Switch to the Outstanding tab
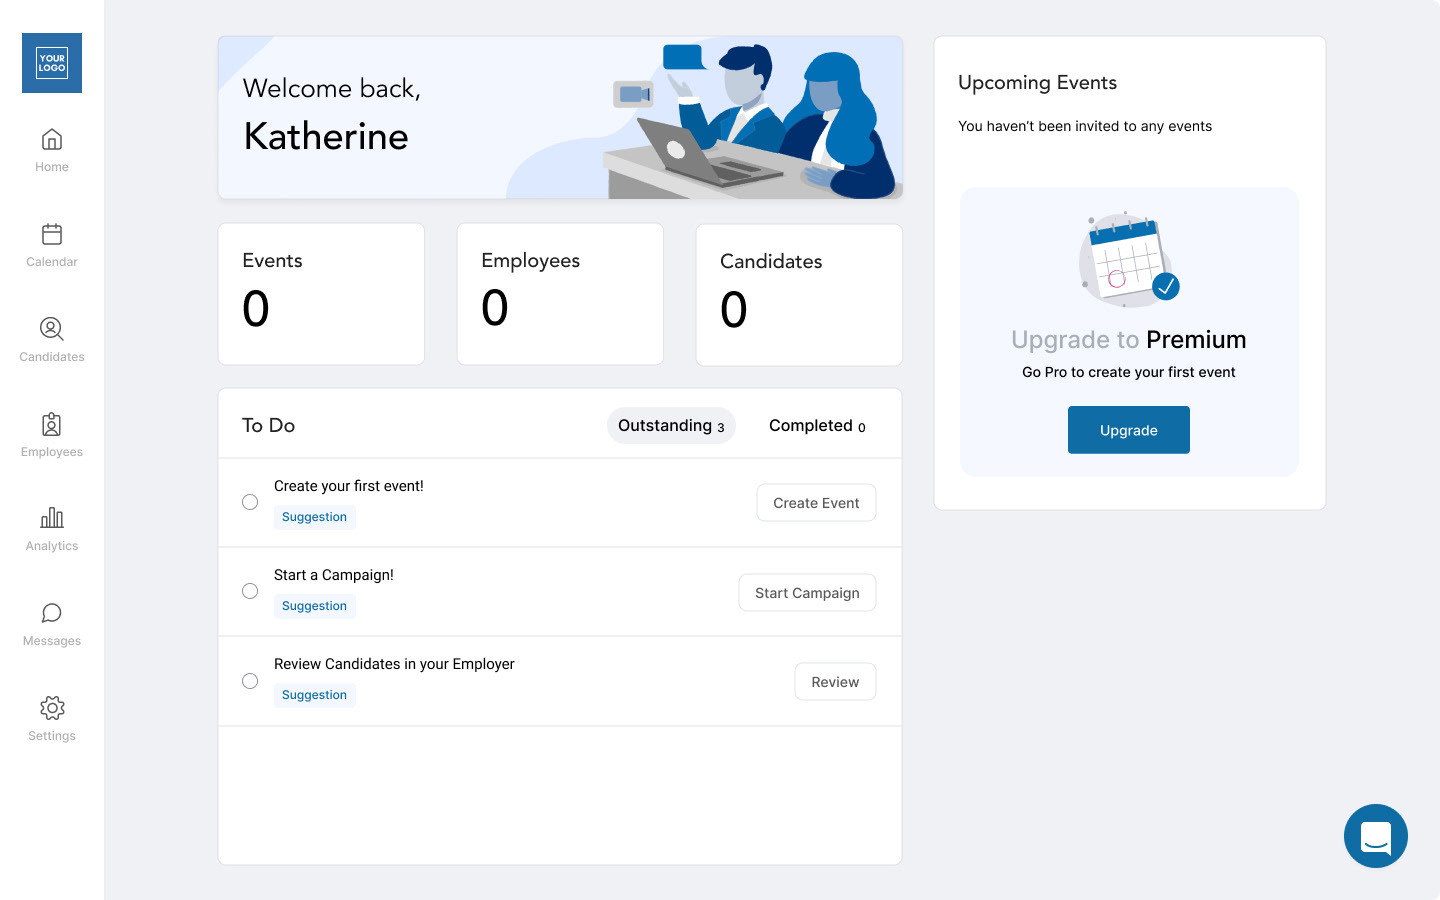 [x=671, y=426]
